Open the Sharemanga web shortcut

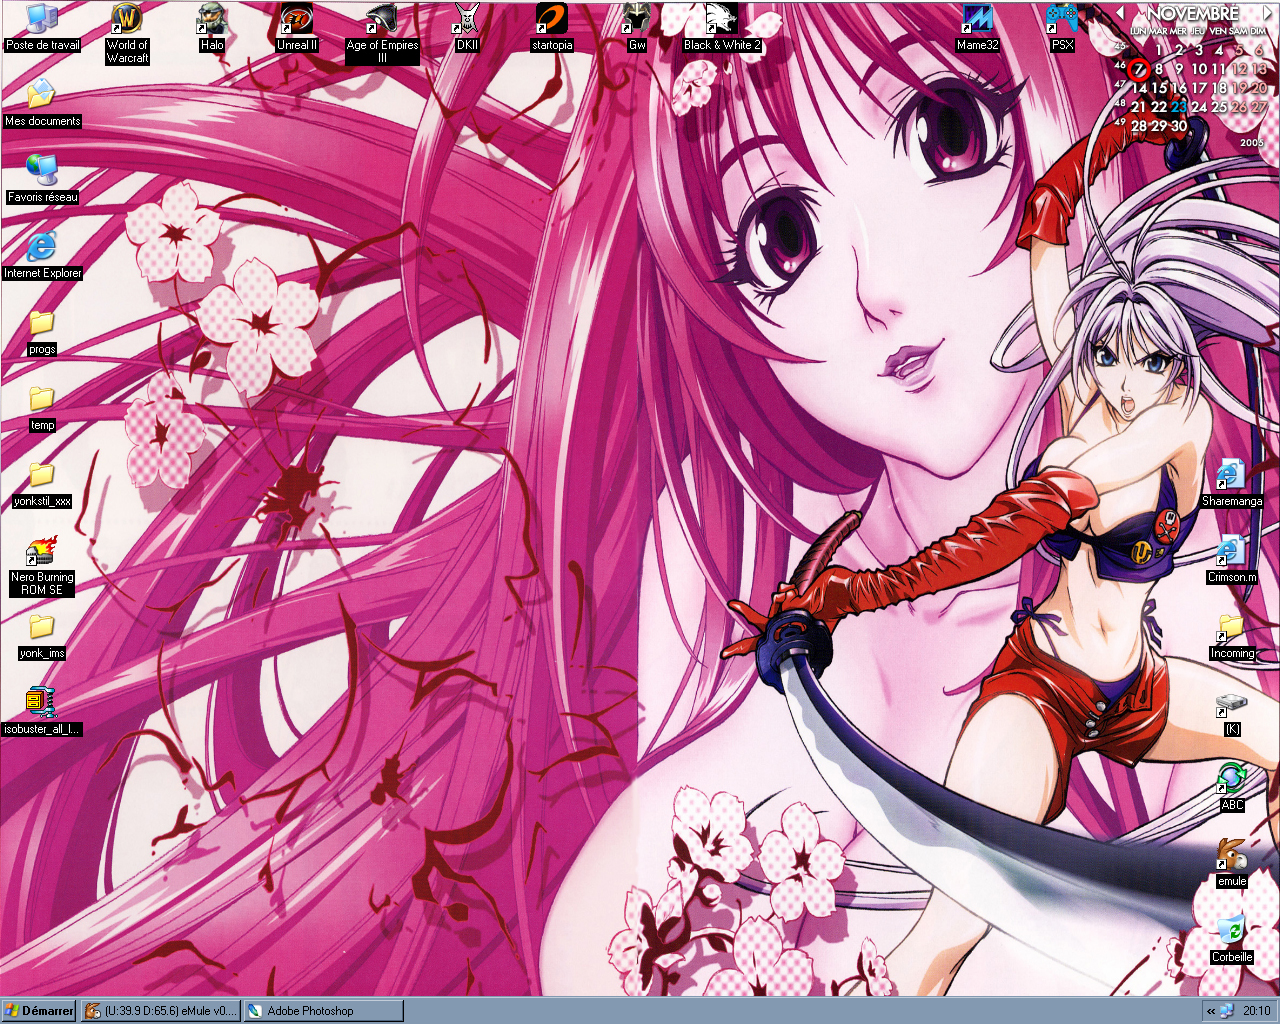click(1232, 483)
